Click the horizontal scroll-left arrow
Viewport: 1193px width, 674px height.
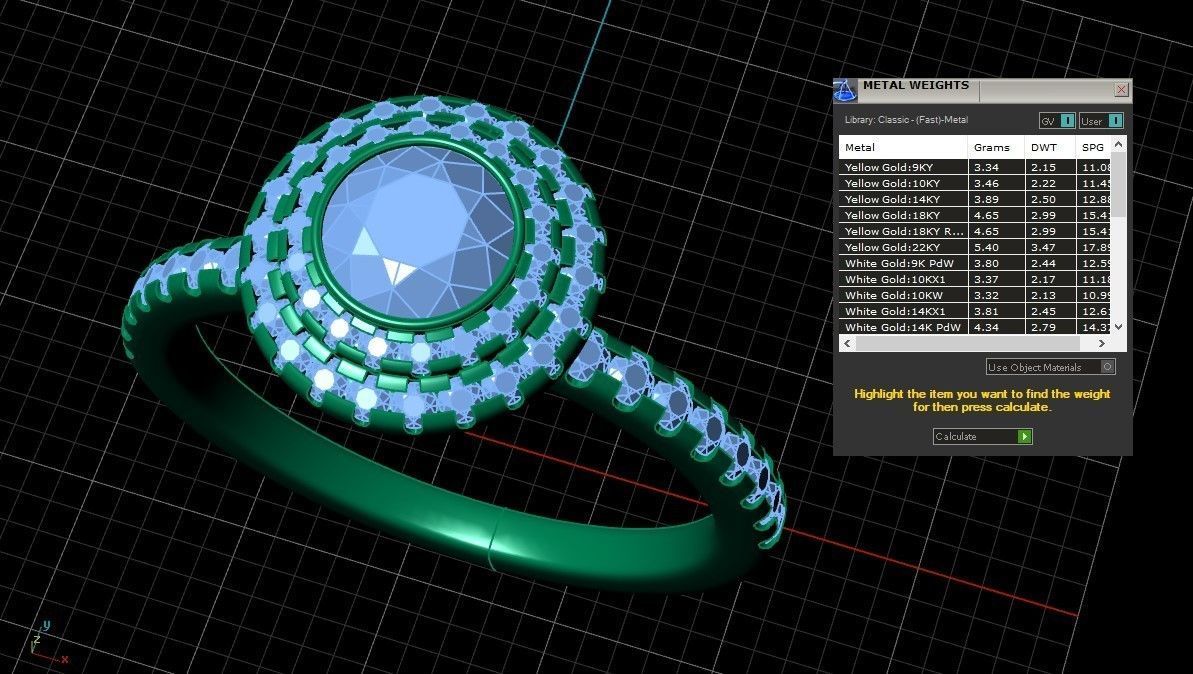click(x=847, y=343)
